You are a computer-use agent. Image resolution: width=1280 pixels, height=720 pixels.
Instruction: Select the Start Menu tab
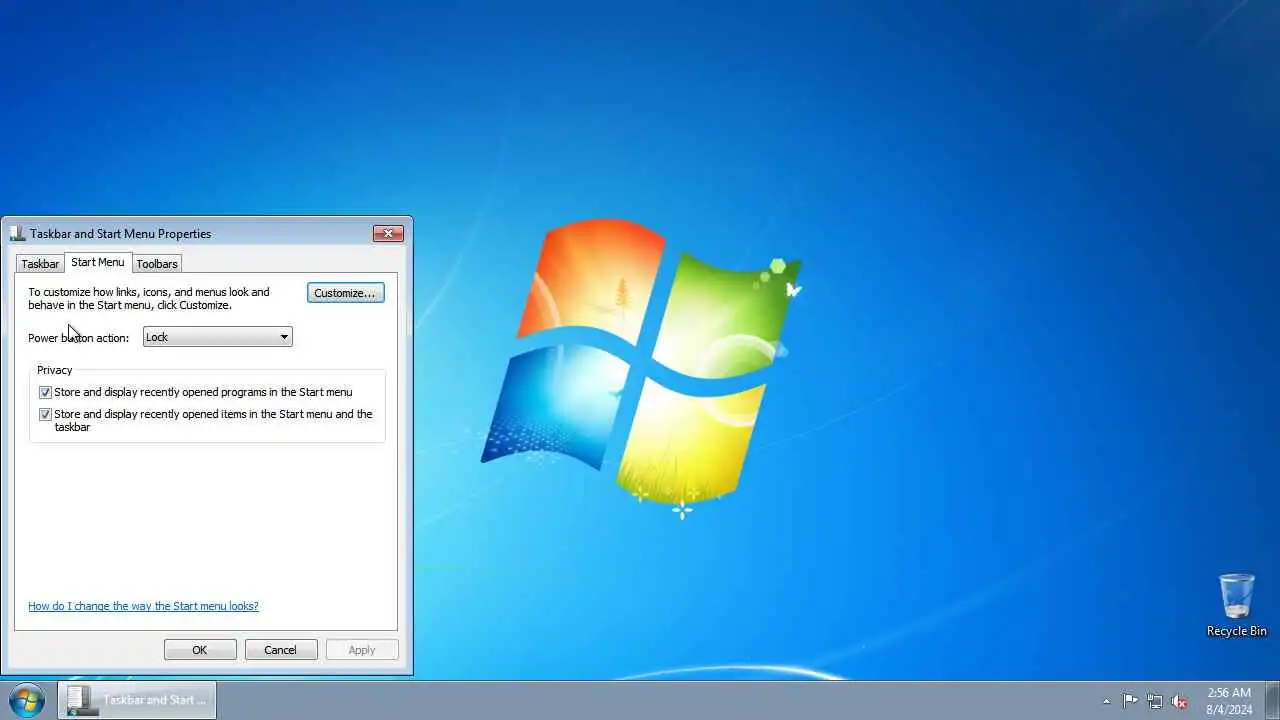coord(98,262)
